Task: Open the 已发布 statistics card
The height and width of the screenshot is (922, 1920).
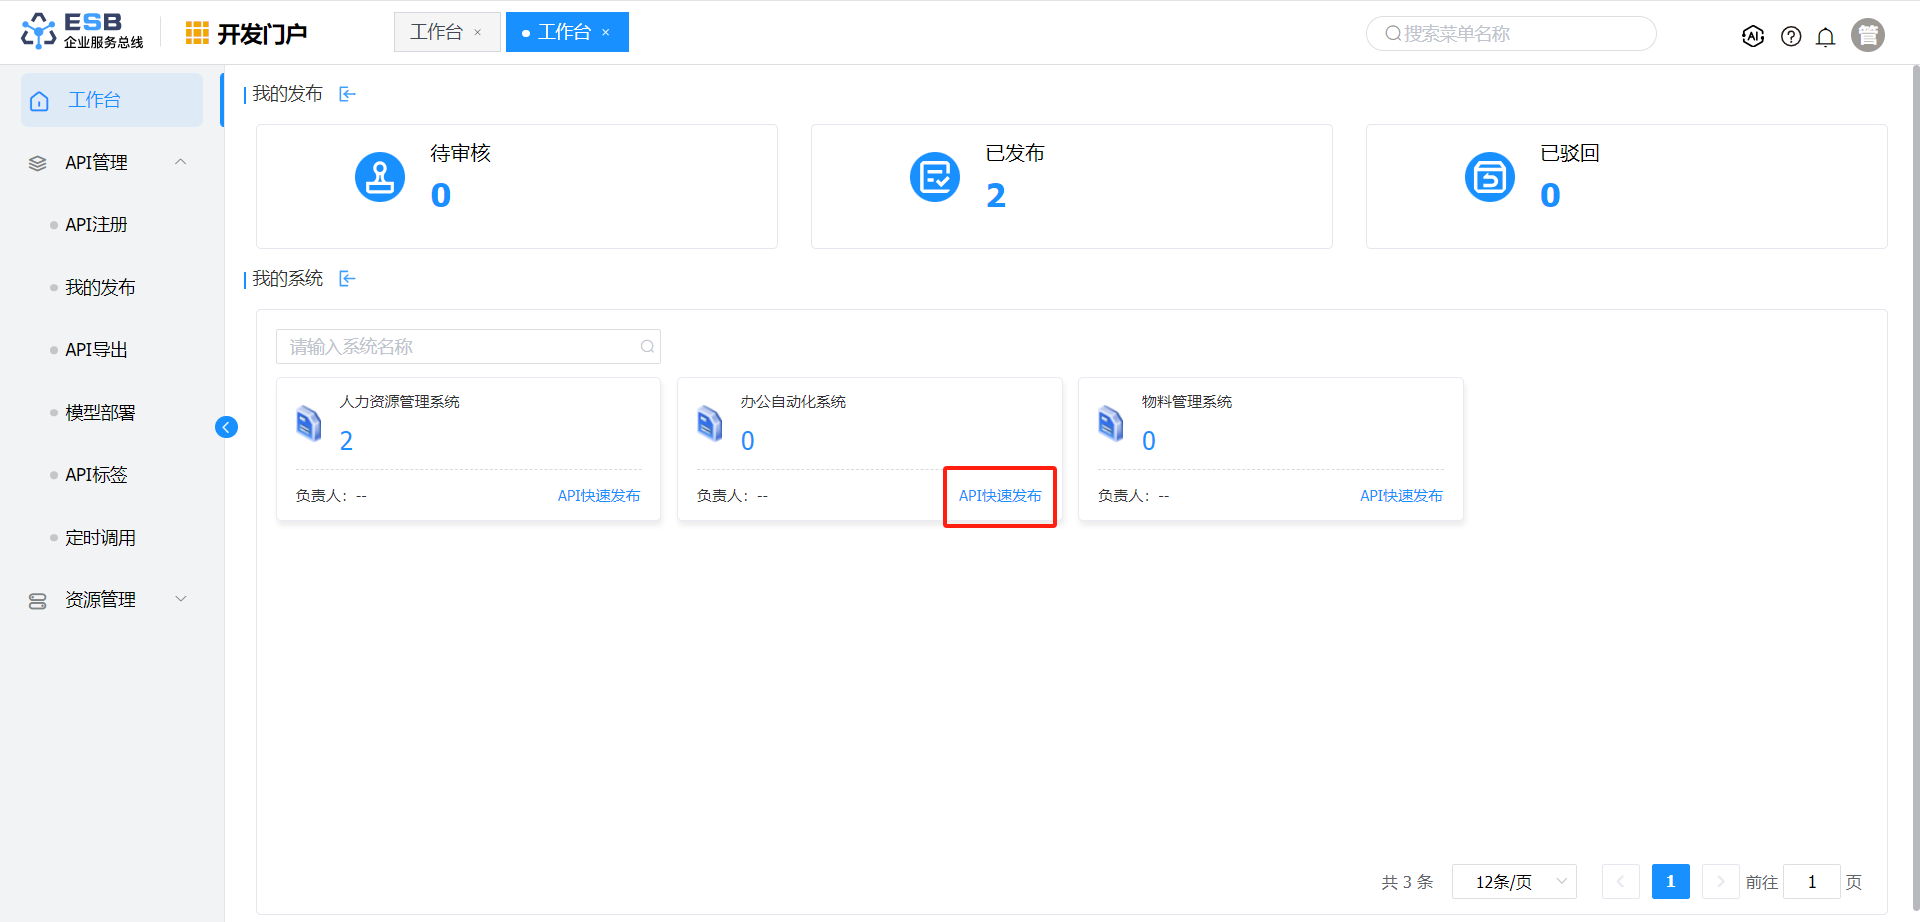Action: click(1071, 186)
